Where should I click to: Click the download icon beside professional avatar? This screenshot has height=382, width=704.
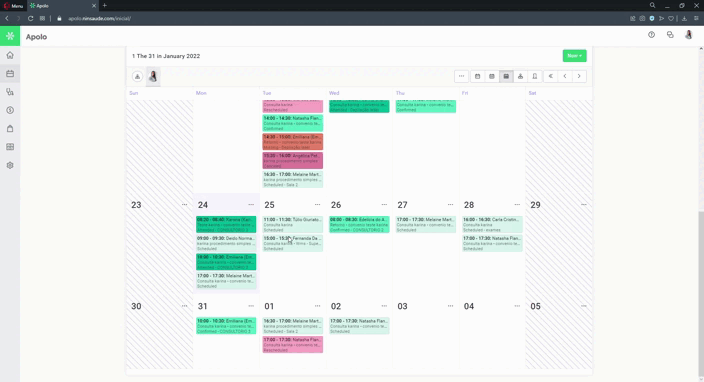(x=137, y=77)
